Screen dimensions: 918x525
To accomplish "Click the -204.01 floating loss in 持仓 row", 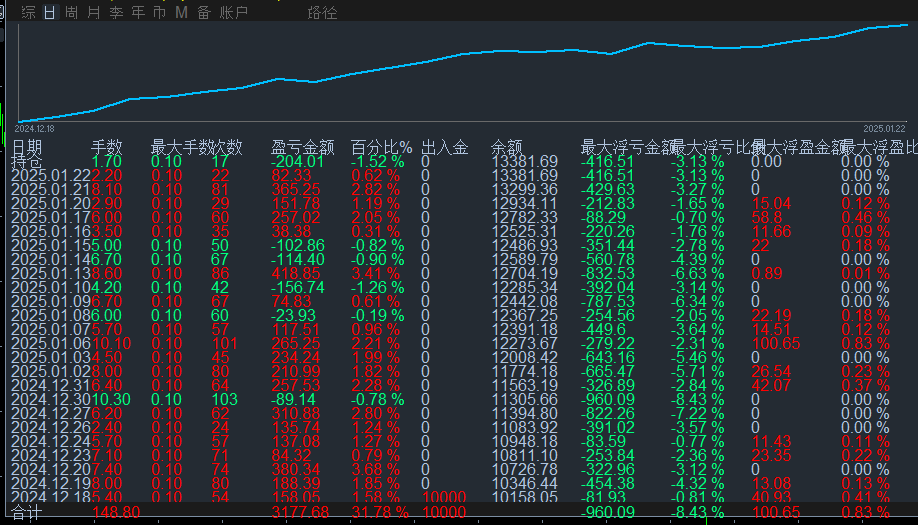I will [x=297, y=162].
